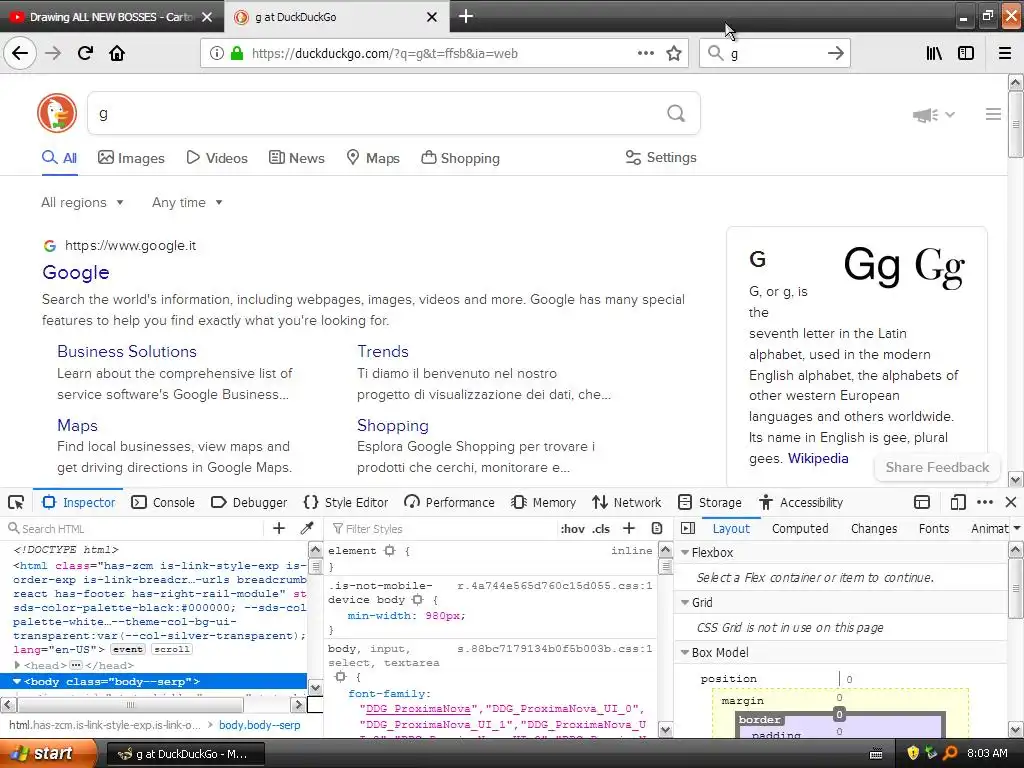Focus the Filter Styles field
This screenshot has width=1024, height=768.
coord(444,528)
